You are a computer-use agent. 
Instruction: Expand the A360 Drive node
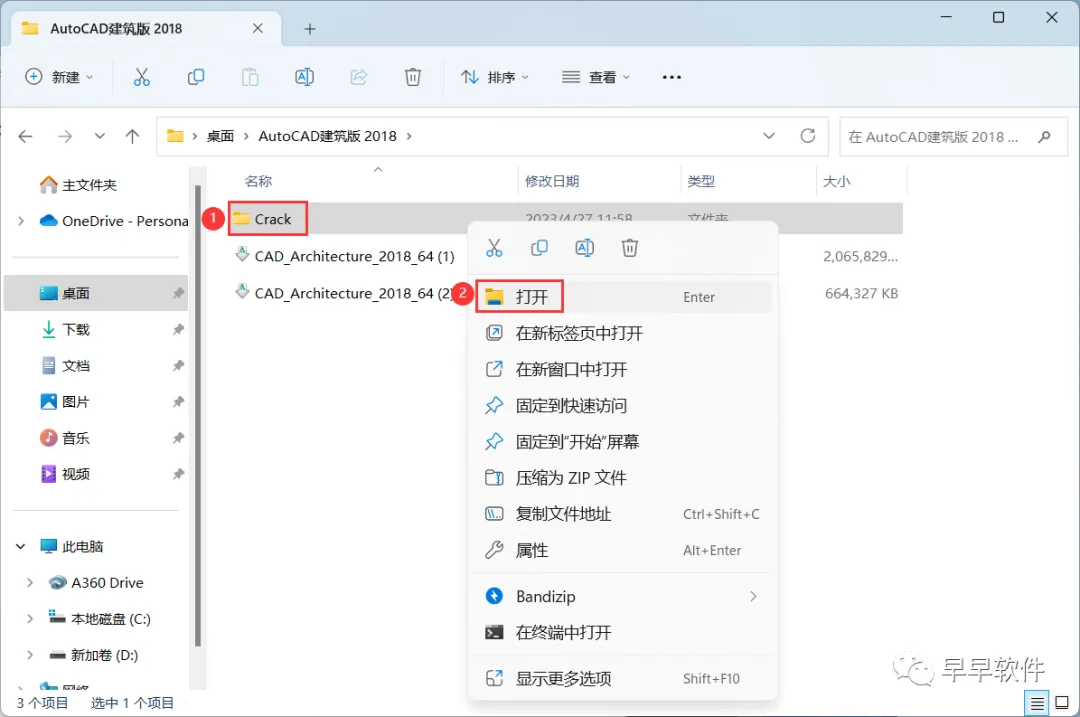[x=30, y=583]
